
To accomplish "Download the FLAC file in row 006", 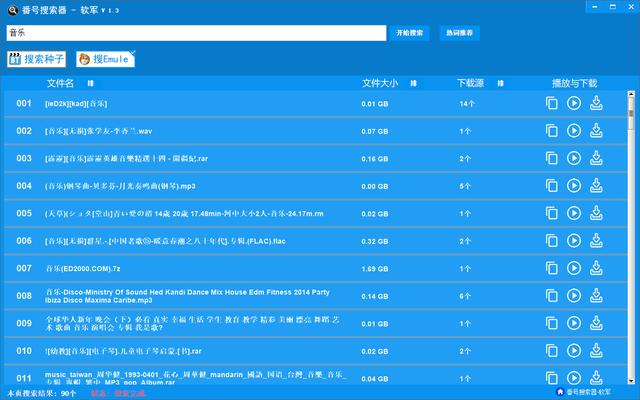I will coord(596,240).
